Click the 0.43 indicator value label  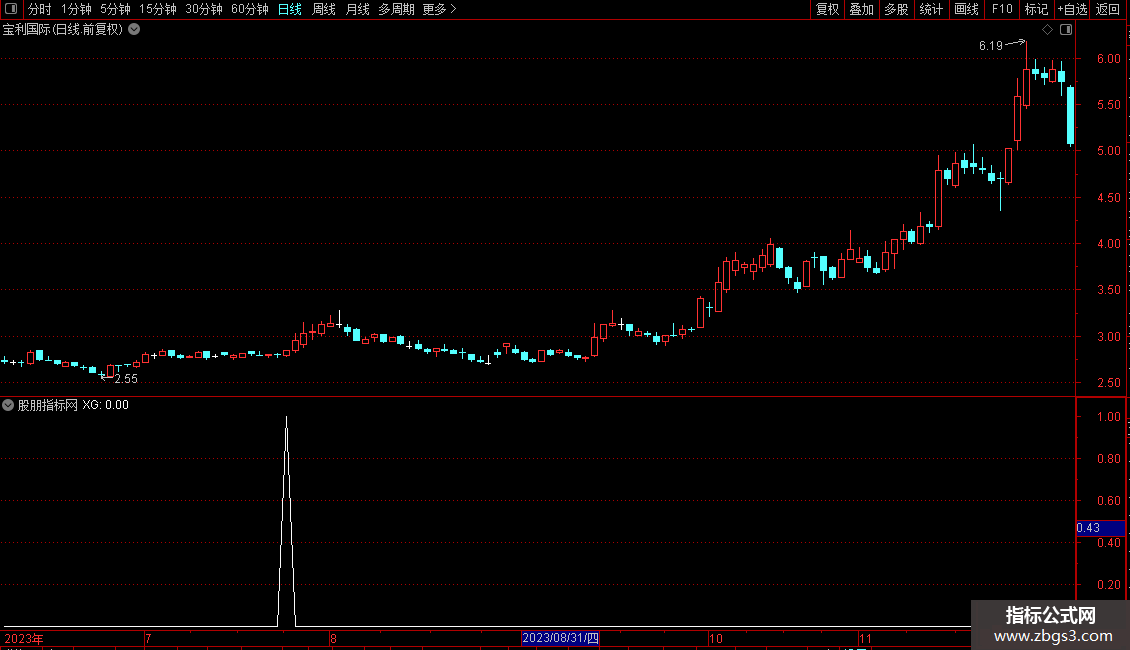(1088, 528)
